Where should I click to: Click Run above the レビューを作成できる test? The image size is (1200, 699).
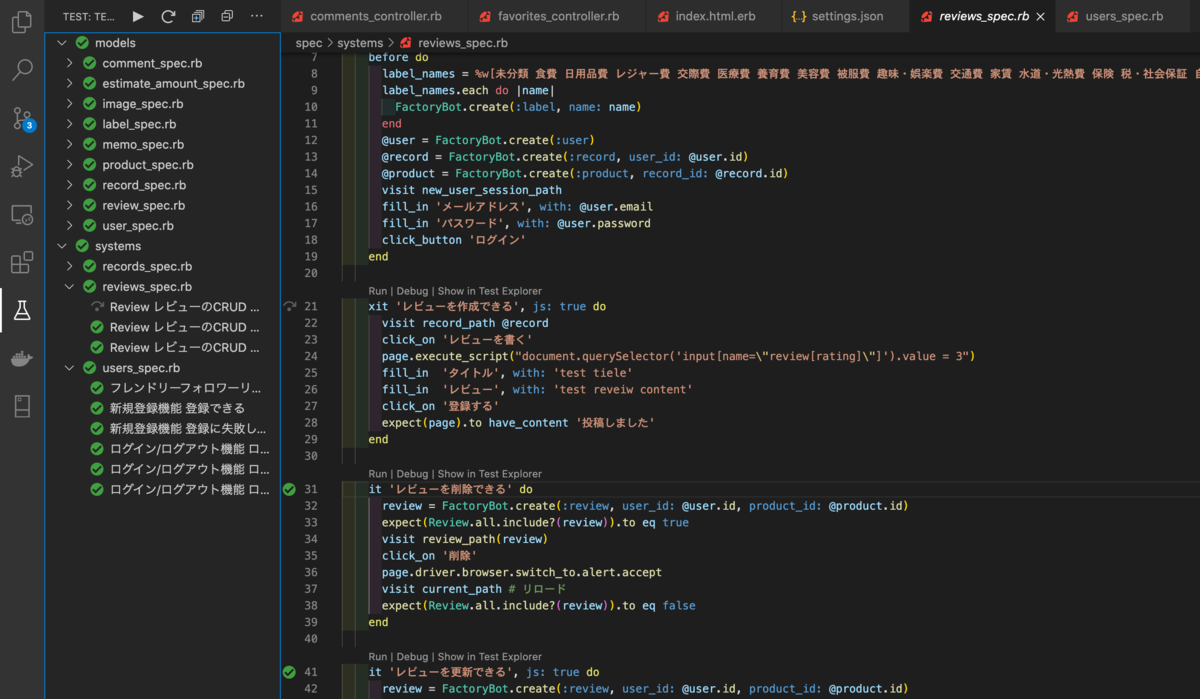pyautogui.click(x=377, y=291)
